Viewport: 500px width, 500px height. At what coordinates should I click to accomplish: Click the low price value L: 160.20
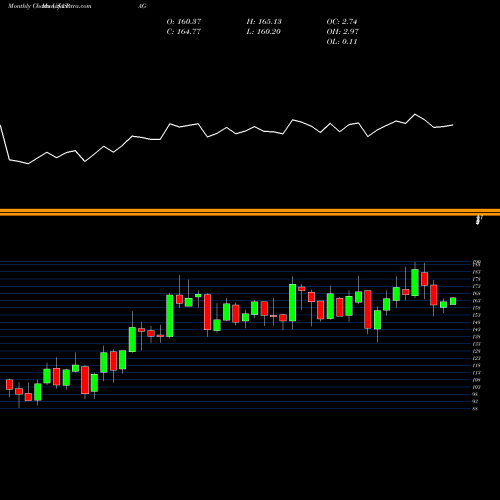point(263,32)
